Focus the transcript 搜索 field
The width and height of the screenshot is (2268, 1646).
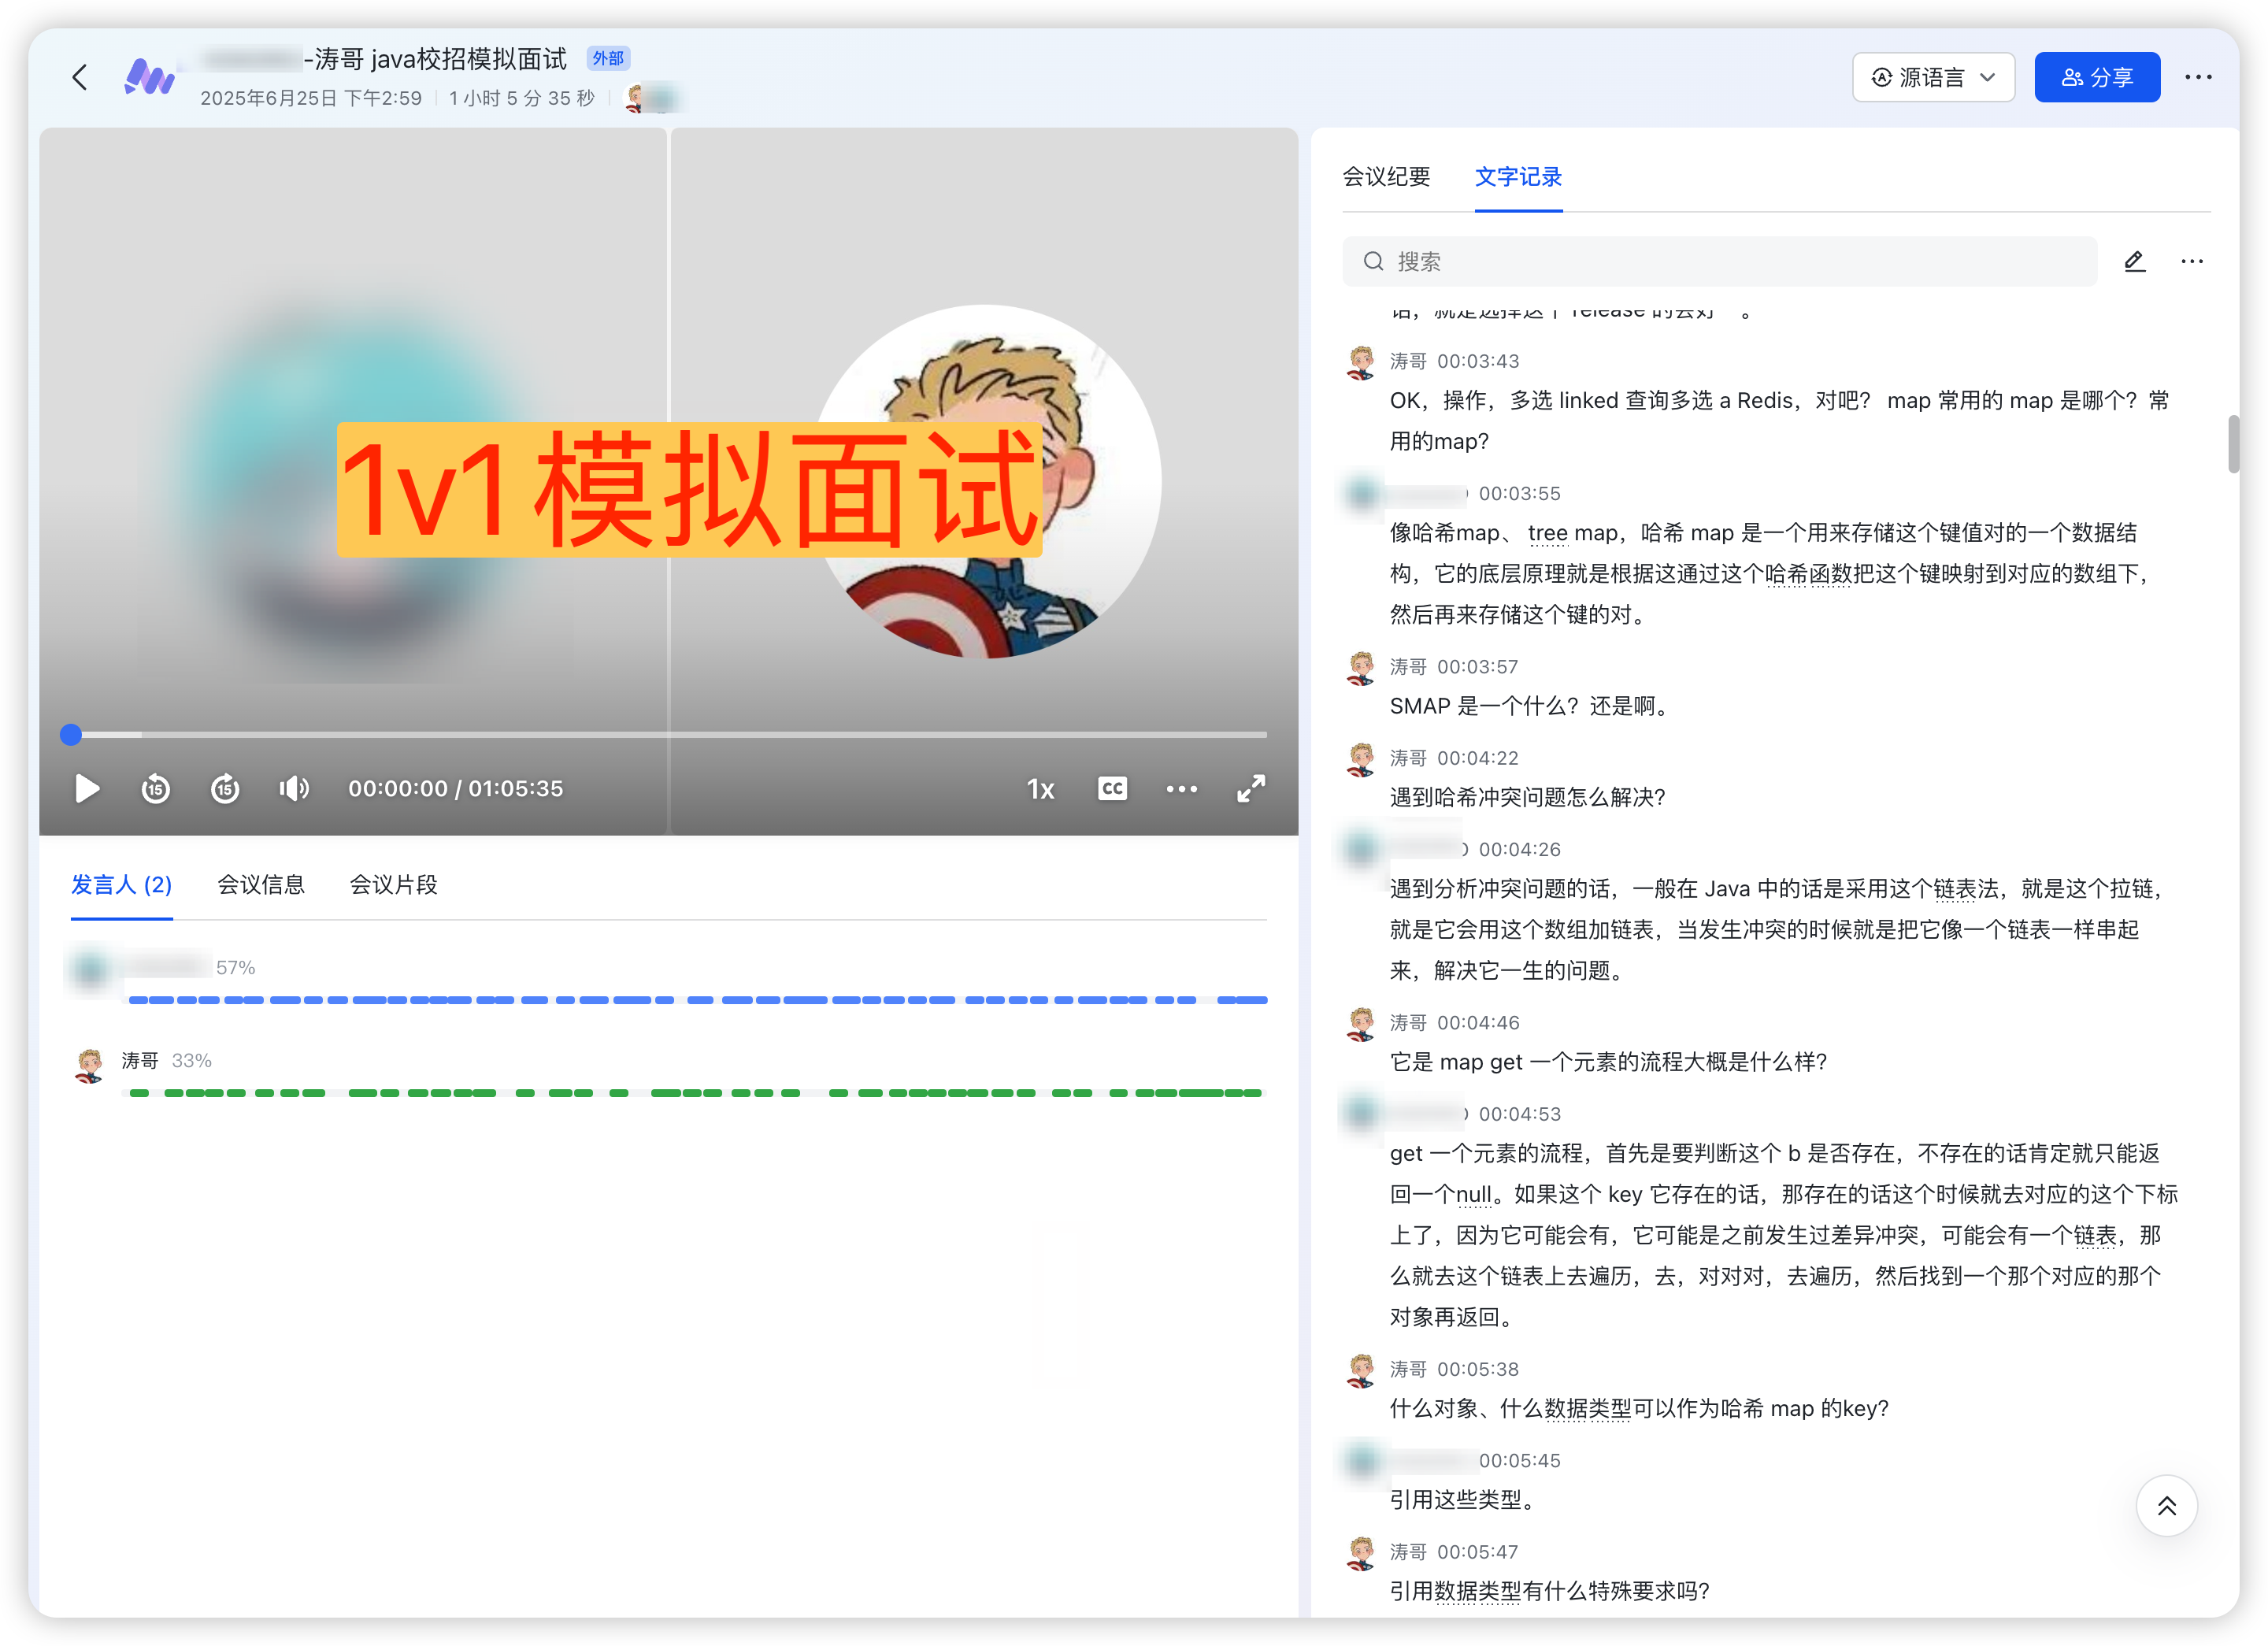point(1720,262)
